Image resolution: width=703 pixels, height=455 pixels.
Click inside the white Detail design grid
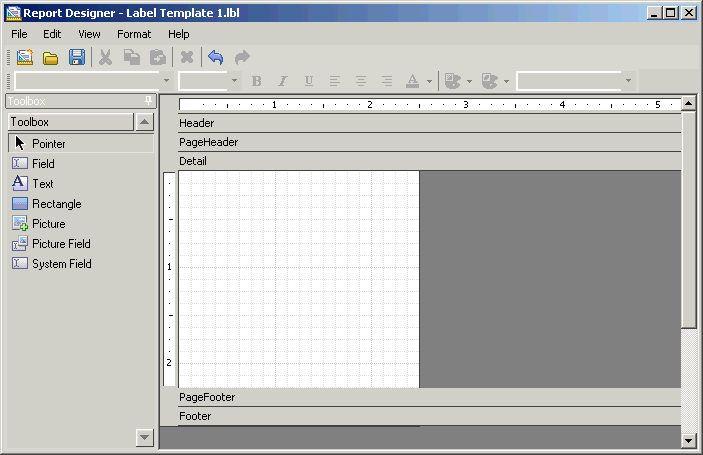[x=299, y=279]
